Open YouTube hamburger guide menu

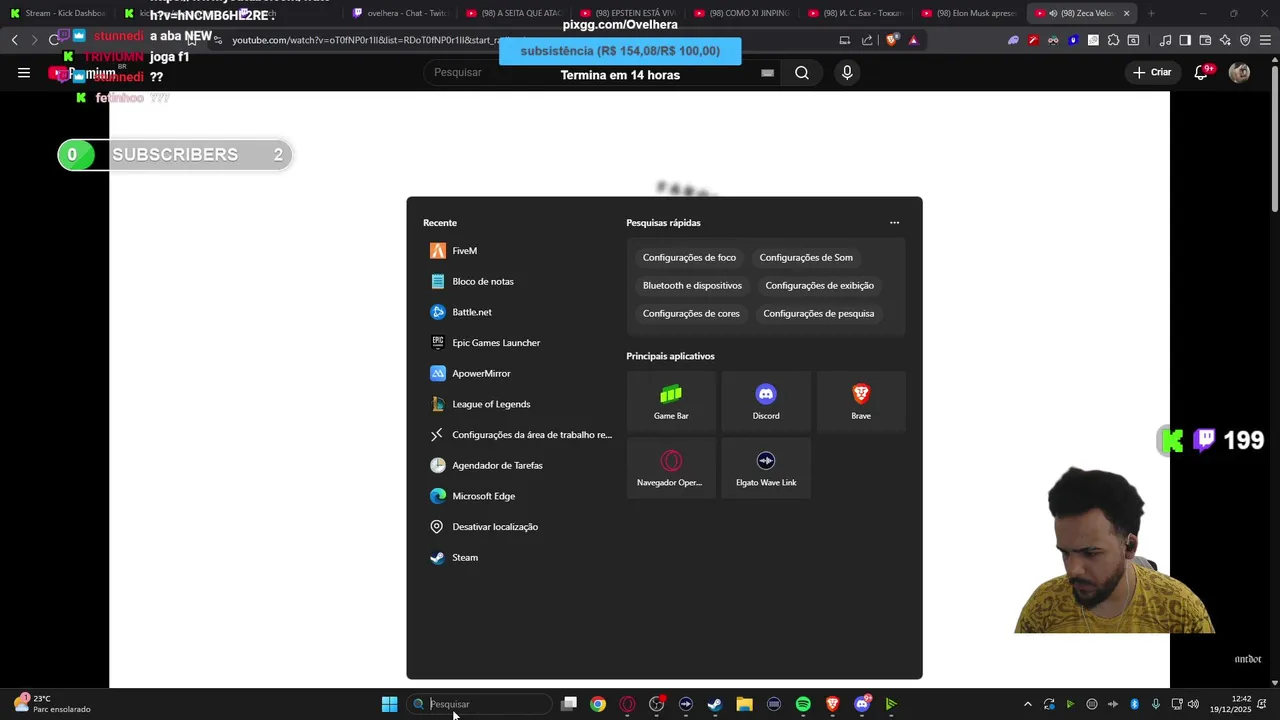[24, 72]
